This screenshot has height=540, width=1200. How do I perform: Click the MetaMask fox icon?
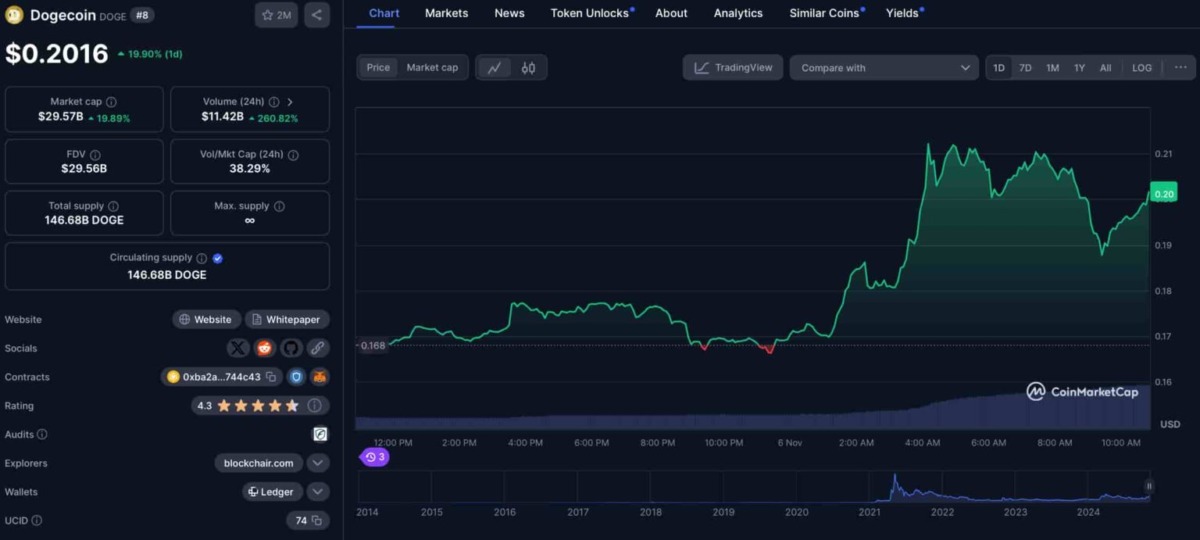coord(319,377)
